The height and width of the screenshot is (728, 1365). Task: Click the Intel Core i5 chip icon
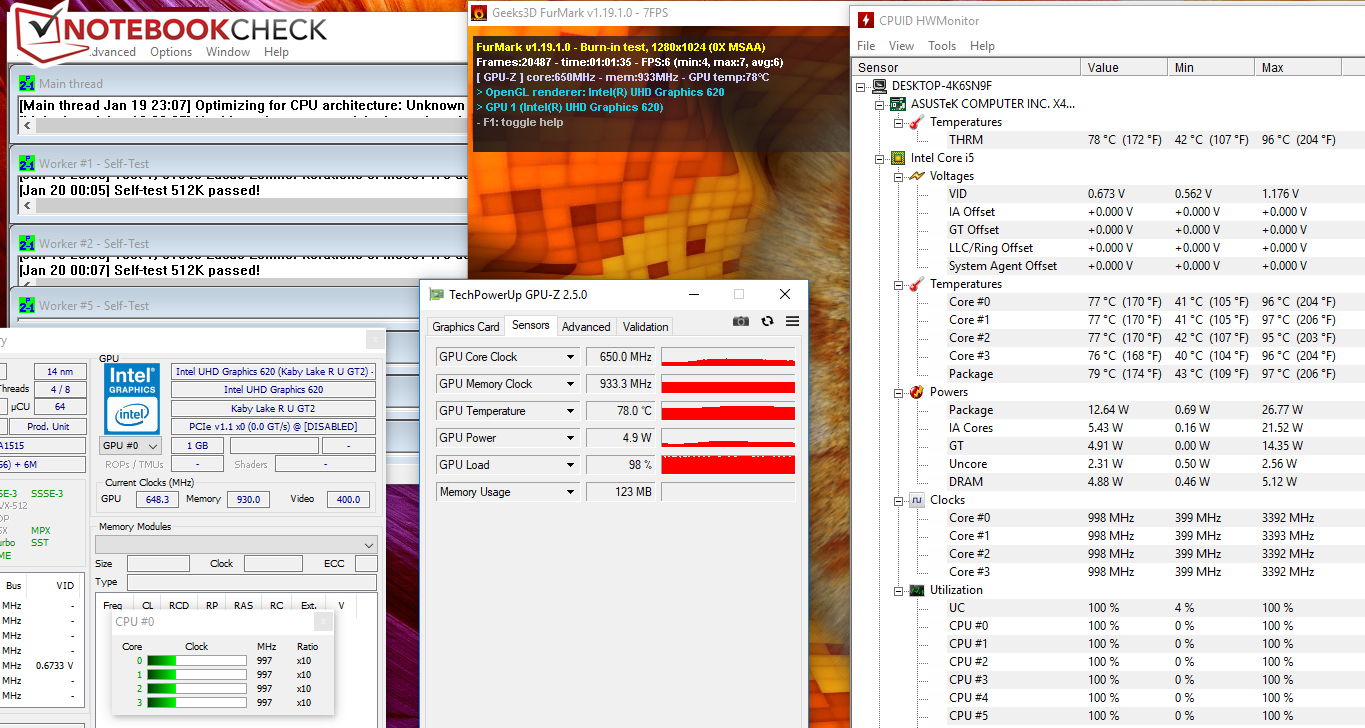(x=899, y=158)
